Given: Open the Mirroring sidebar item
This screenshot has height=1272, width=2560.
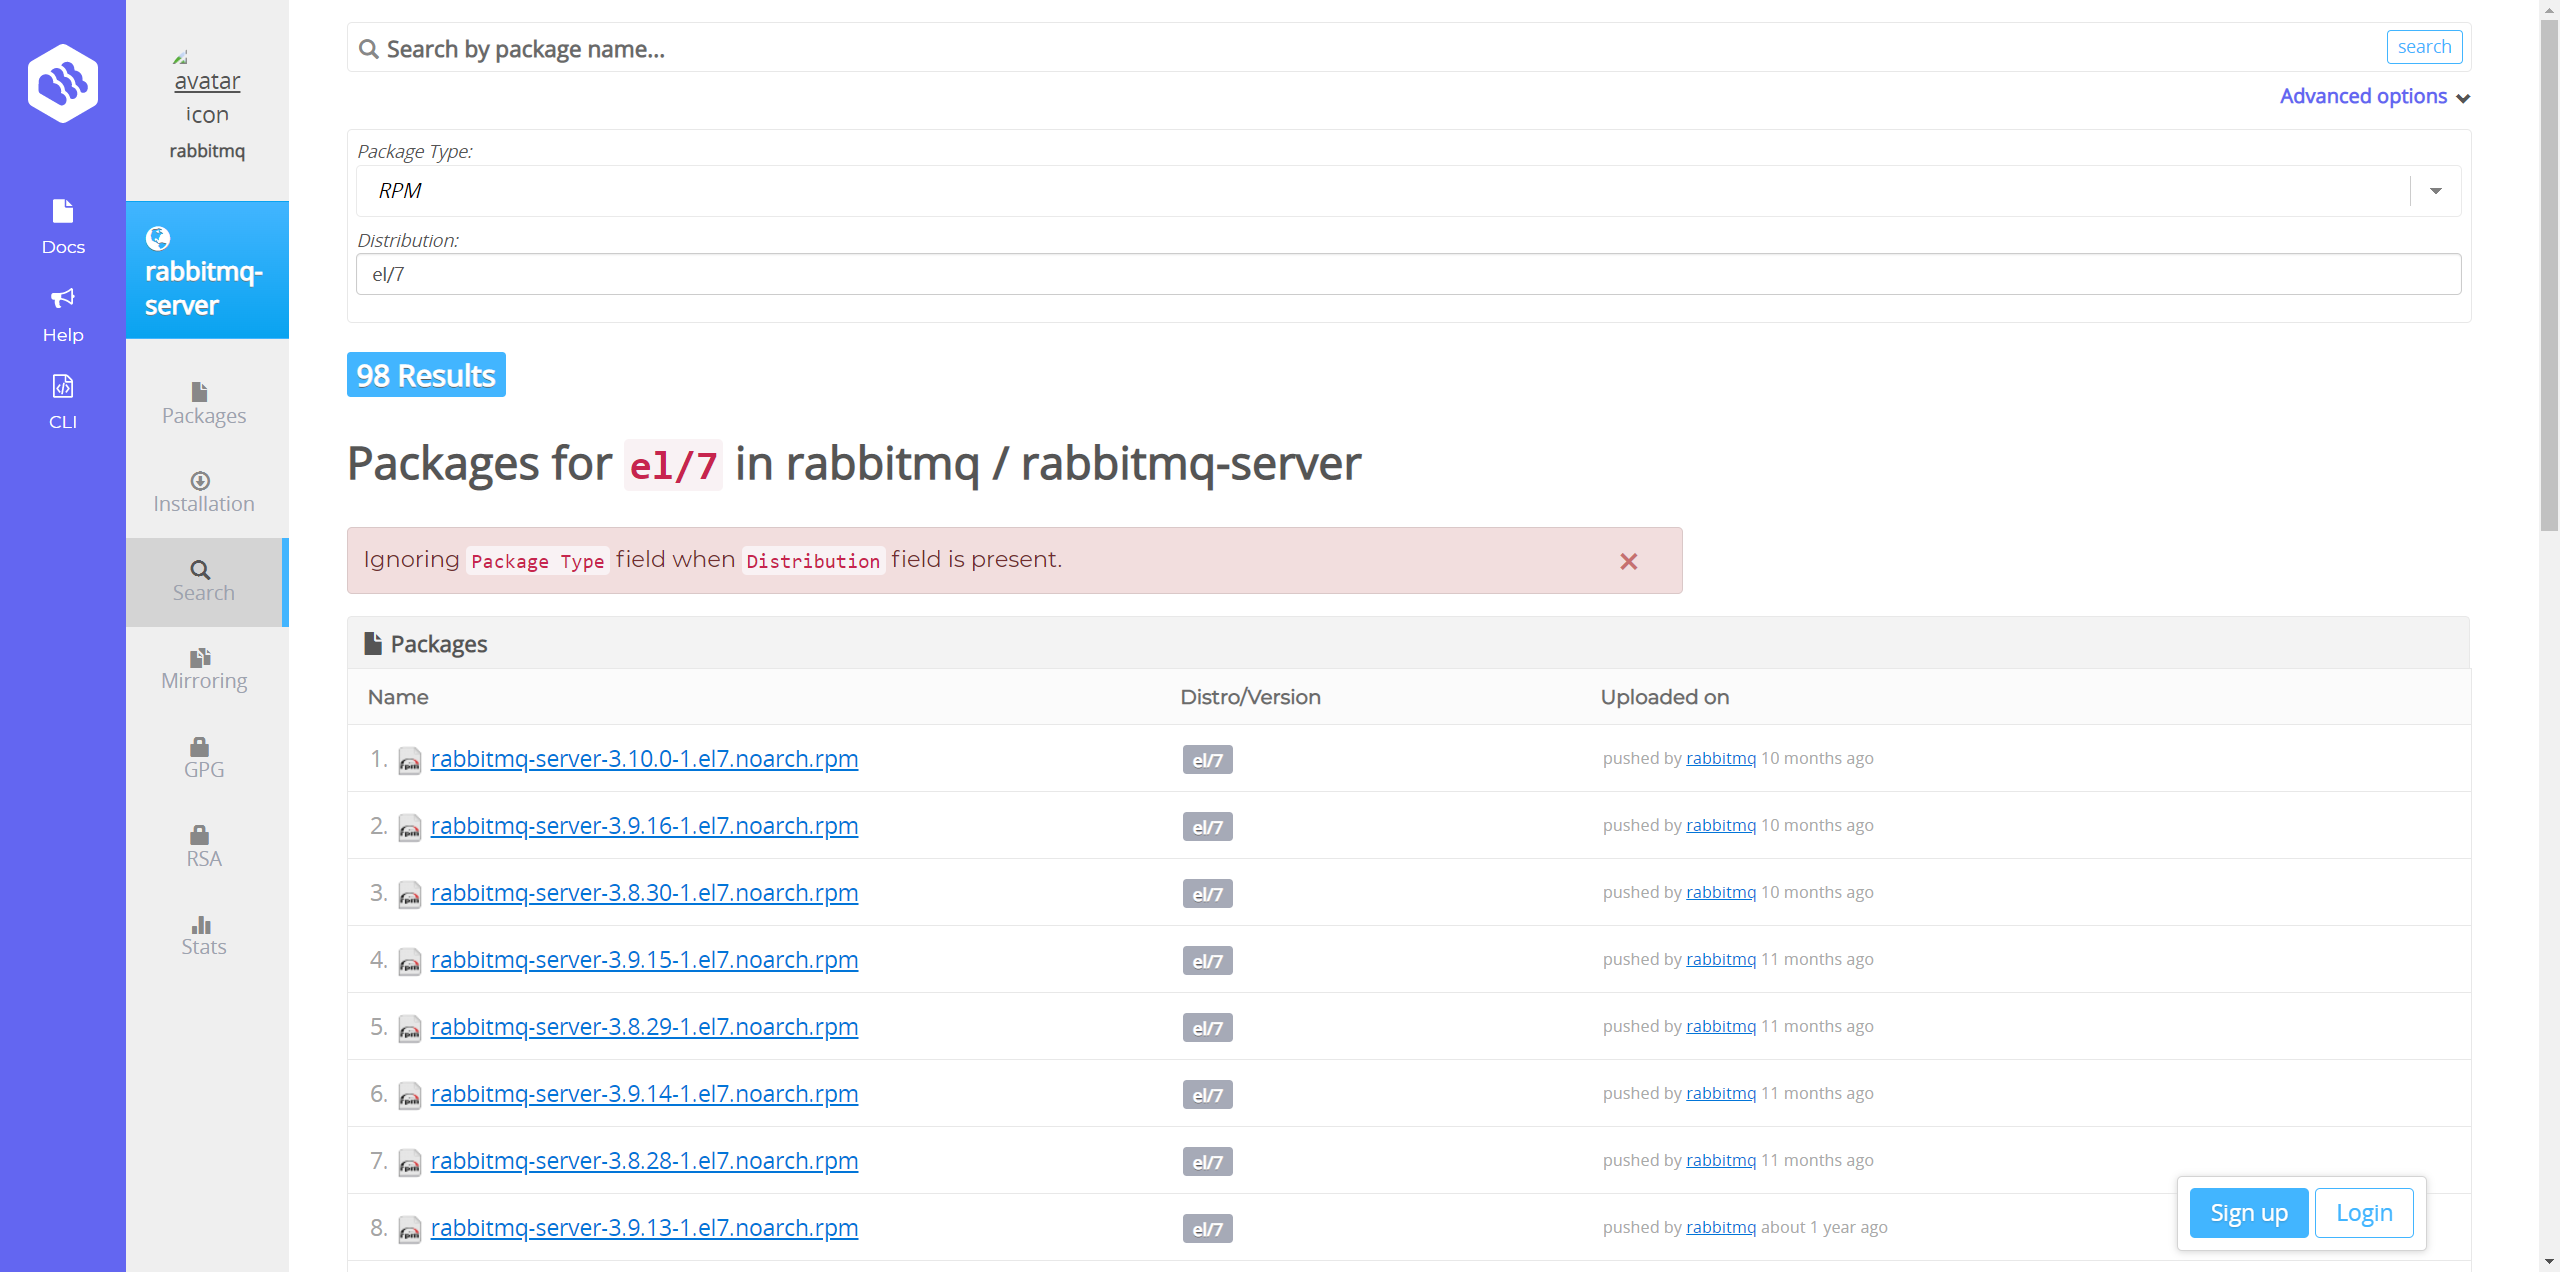Looking at the screenshot, I should click(x=204, y=669).
